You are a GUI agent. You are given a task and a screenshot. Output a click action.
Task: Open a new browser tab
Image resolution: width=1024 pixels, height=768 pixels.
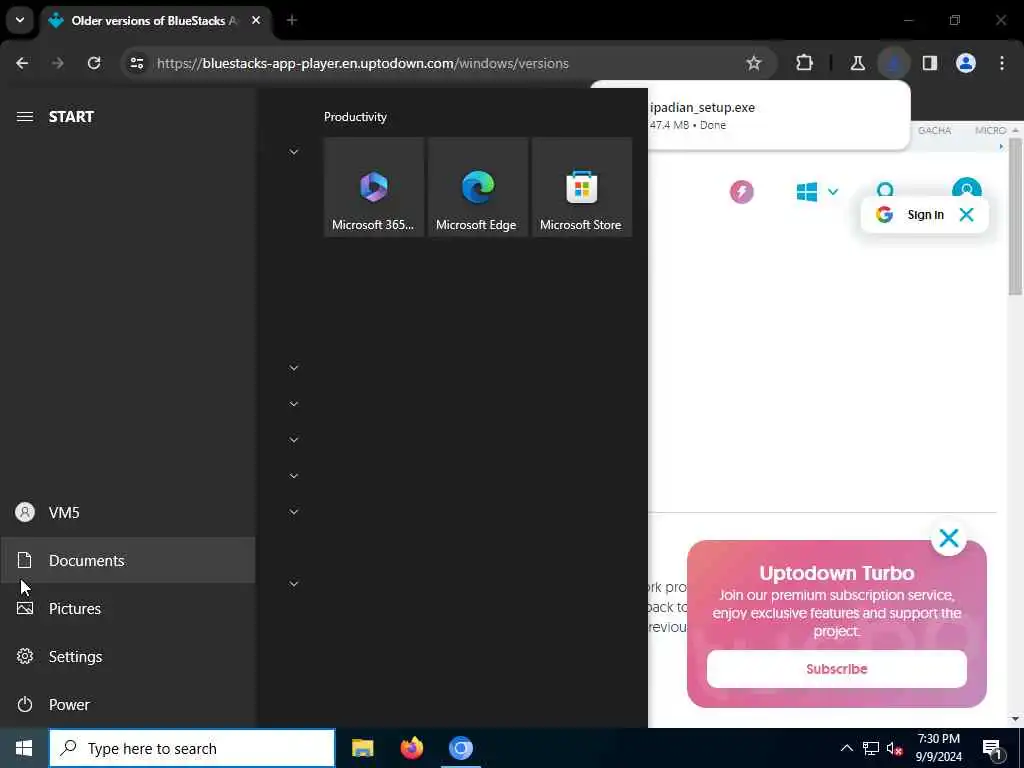(x=292, y=20)
